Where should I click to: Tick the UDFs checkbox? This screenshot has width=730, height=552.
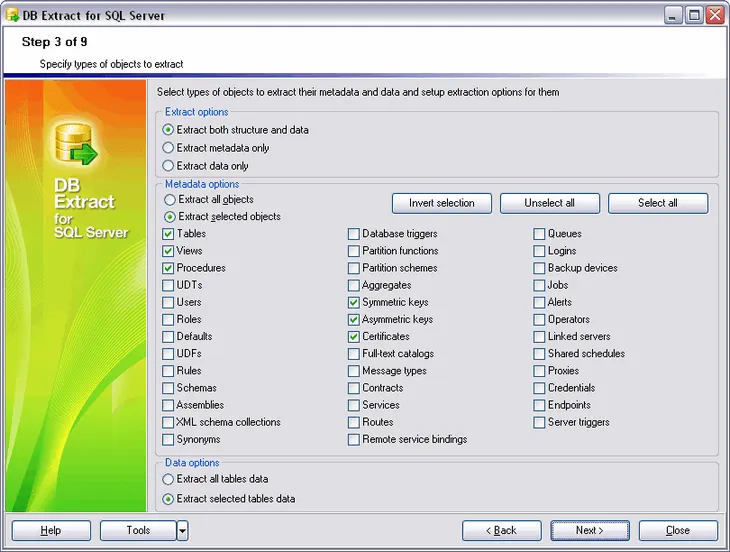(x=168, y=354)
